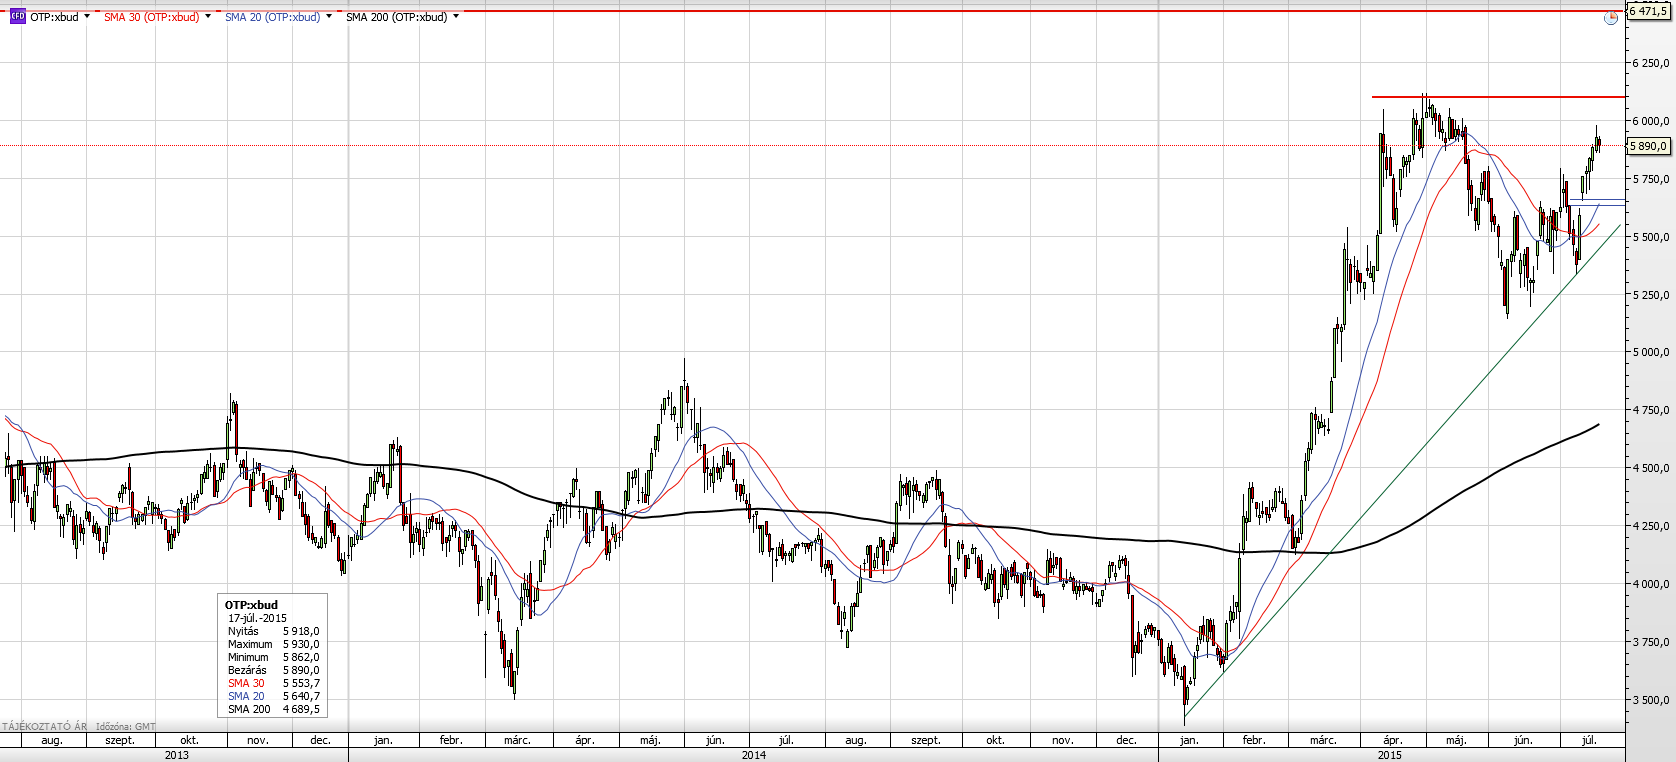This screenshot has height=762, width=1676.
Task: Open the SMA 30 (OTP:xbud) indicator dropdown
Action: tap(208, 17)
